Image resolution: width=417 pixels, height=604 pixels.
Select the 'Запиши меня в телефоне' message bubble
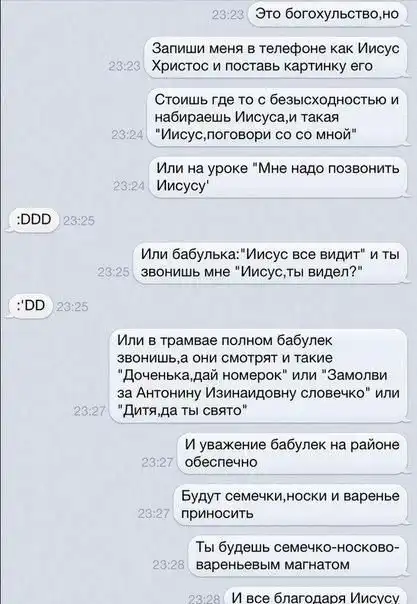click(275, 57)
